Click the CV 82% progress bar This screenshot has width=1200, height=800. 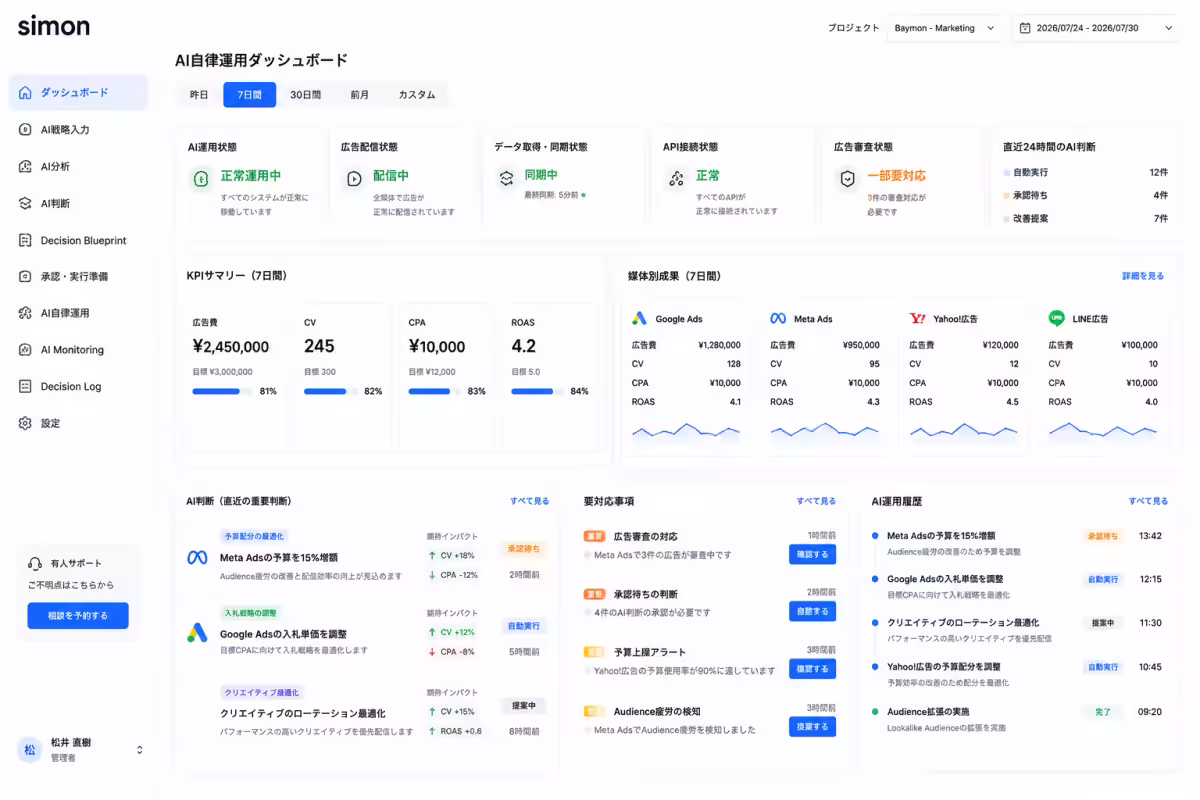pyautogui.click(x=330, y=392)
